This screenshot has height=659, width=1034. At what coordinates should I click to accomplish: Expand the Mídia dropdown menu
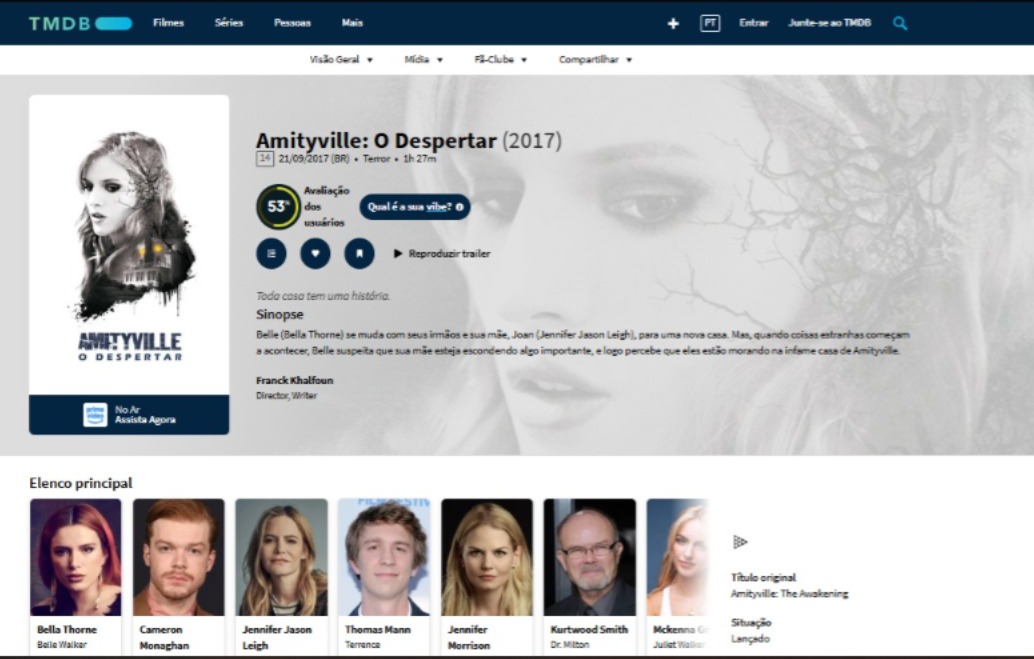[423, 60]
